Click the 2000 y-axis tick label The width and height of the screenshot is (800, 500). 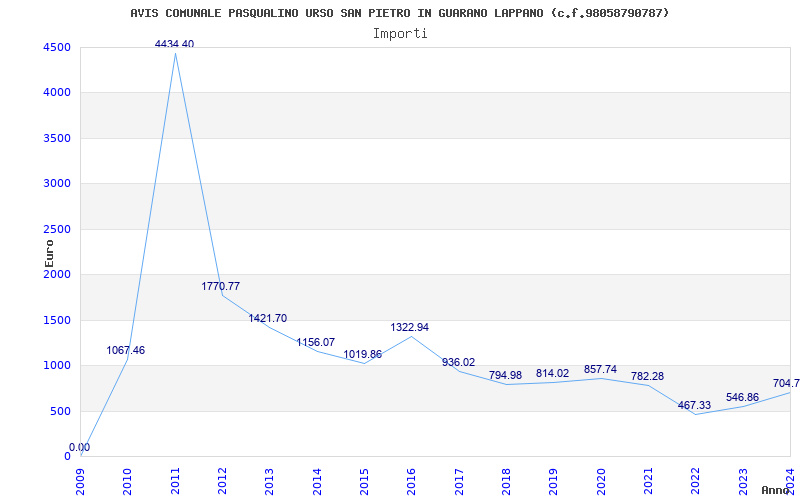pyautogui.click(x=56, y=274)
